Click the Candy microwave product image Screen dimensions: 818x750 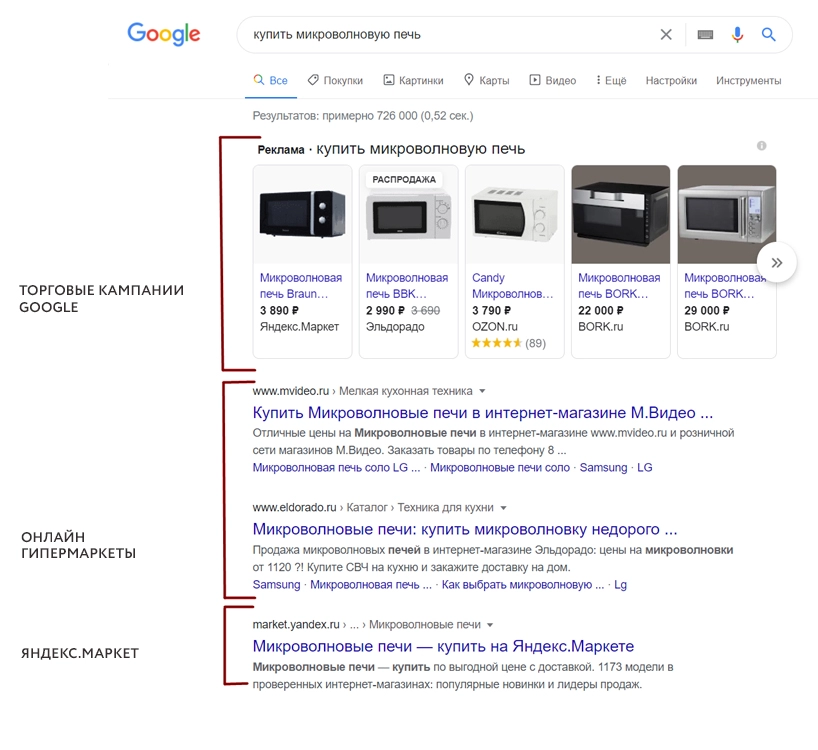514,214
